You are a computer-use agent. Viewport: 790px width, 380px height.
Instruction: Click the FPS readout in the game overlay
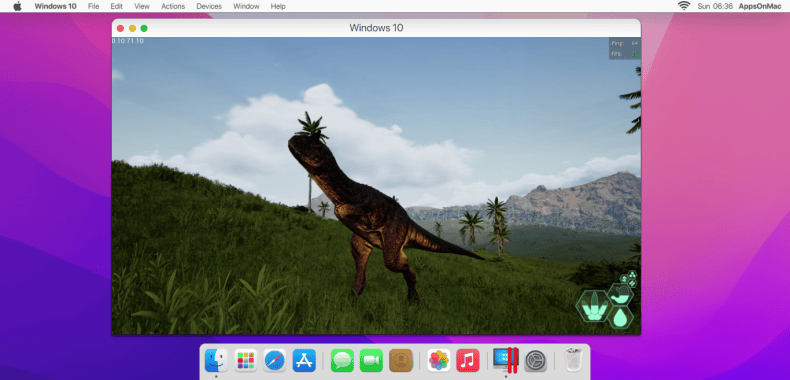pos(625,54)
